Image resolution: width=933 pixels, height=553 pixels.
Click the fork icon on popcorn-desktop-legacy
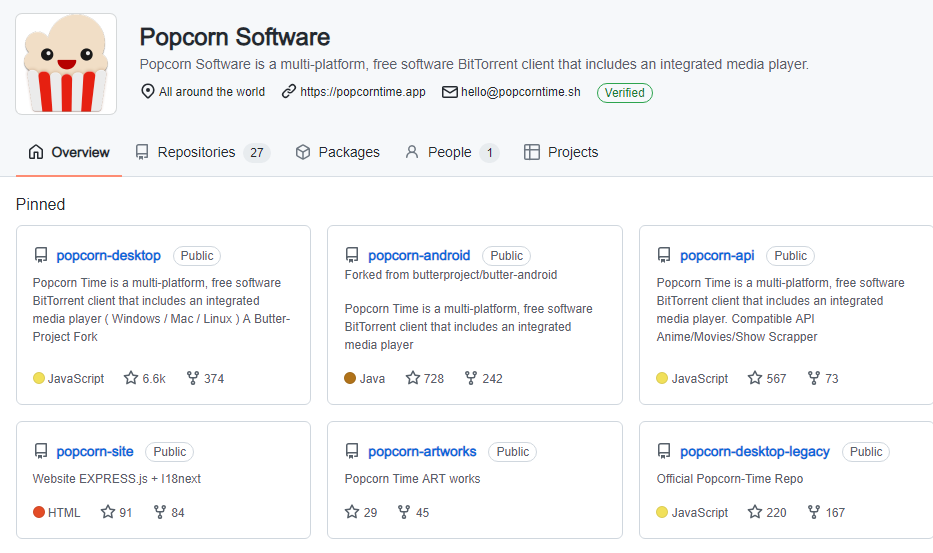814,512
